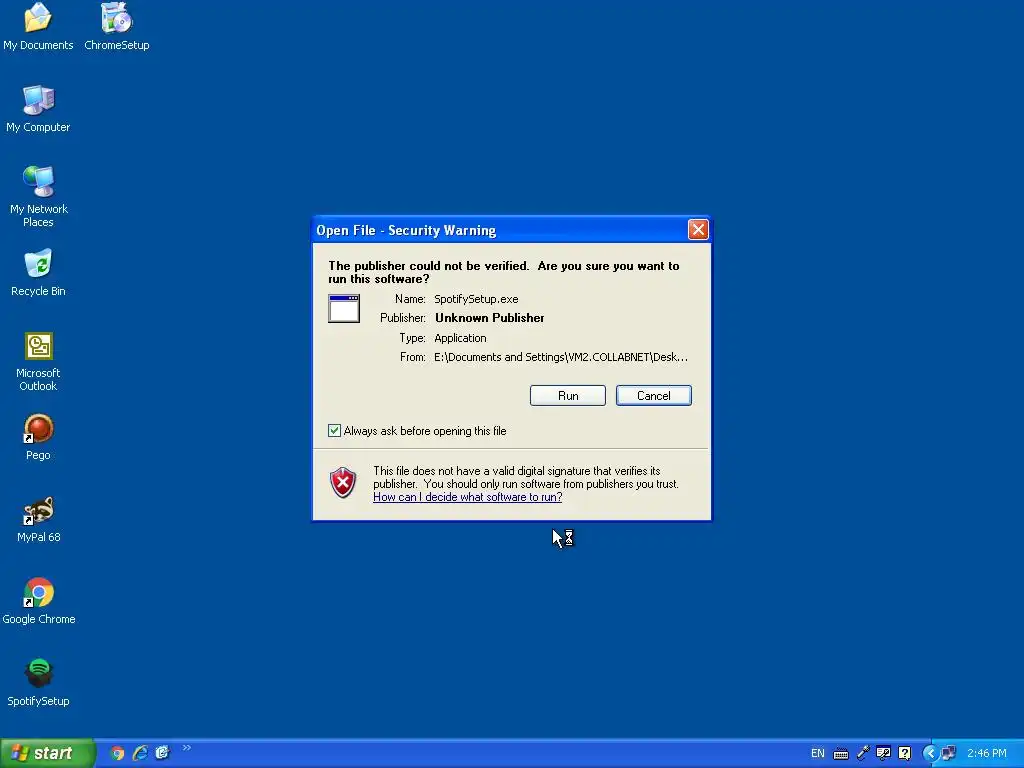Image resolution: width=1024 pixels, height=768 pixels.
Task: Select the My Documents desktop icon
Action: 38,27
